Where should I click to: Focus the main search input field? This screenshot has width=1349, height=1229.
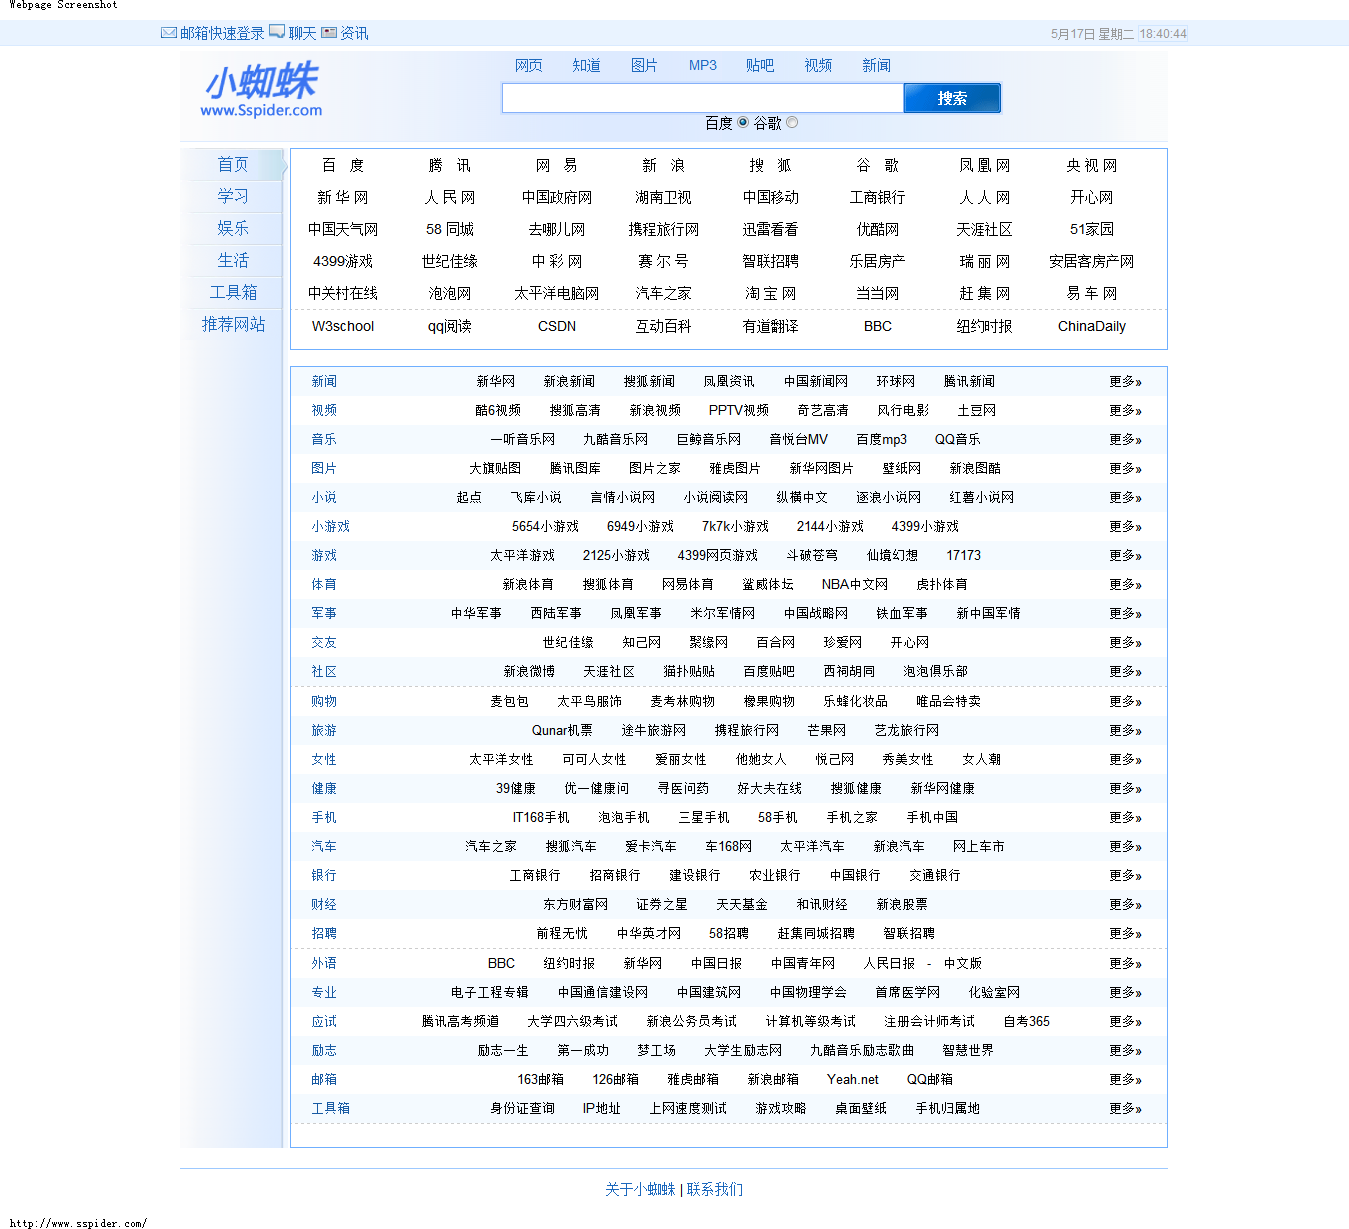pyautogui.click(x=703, y=98)
